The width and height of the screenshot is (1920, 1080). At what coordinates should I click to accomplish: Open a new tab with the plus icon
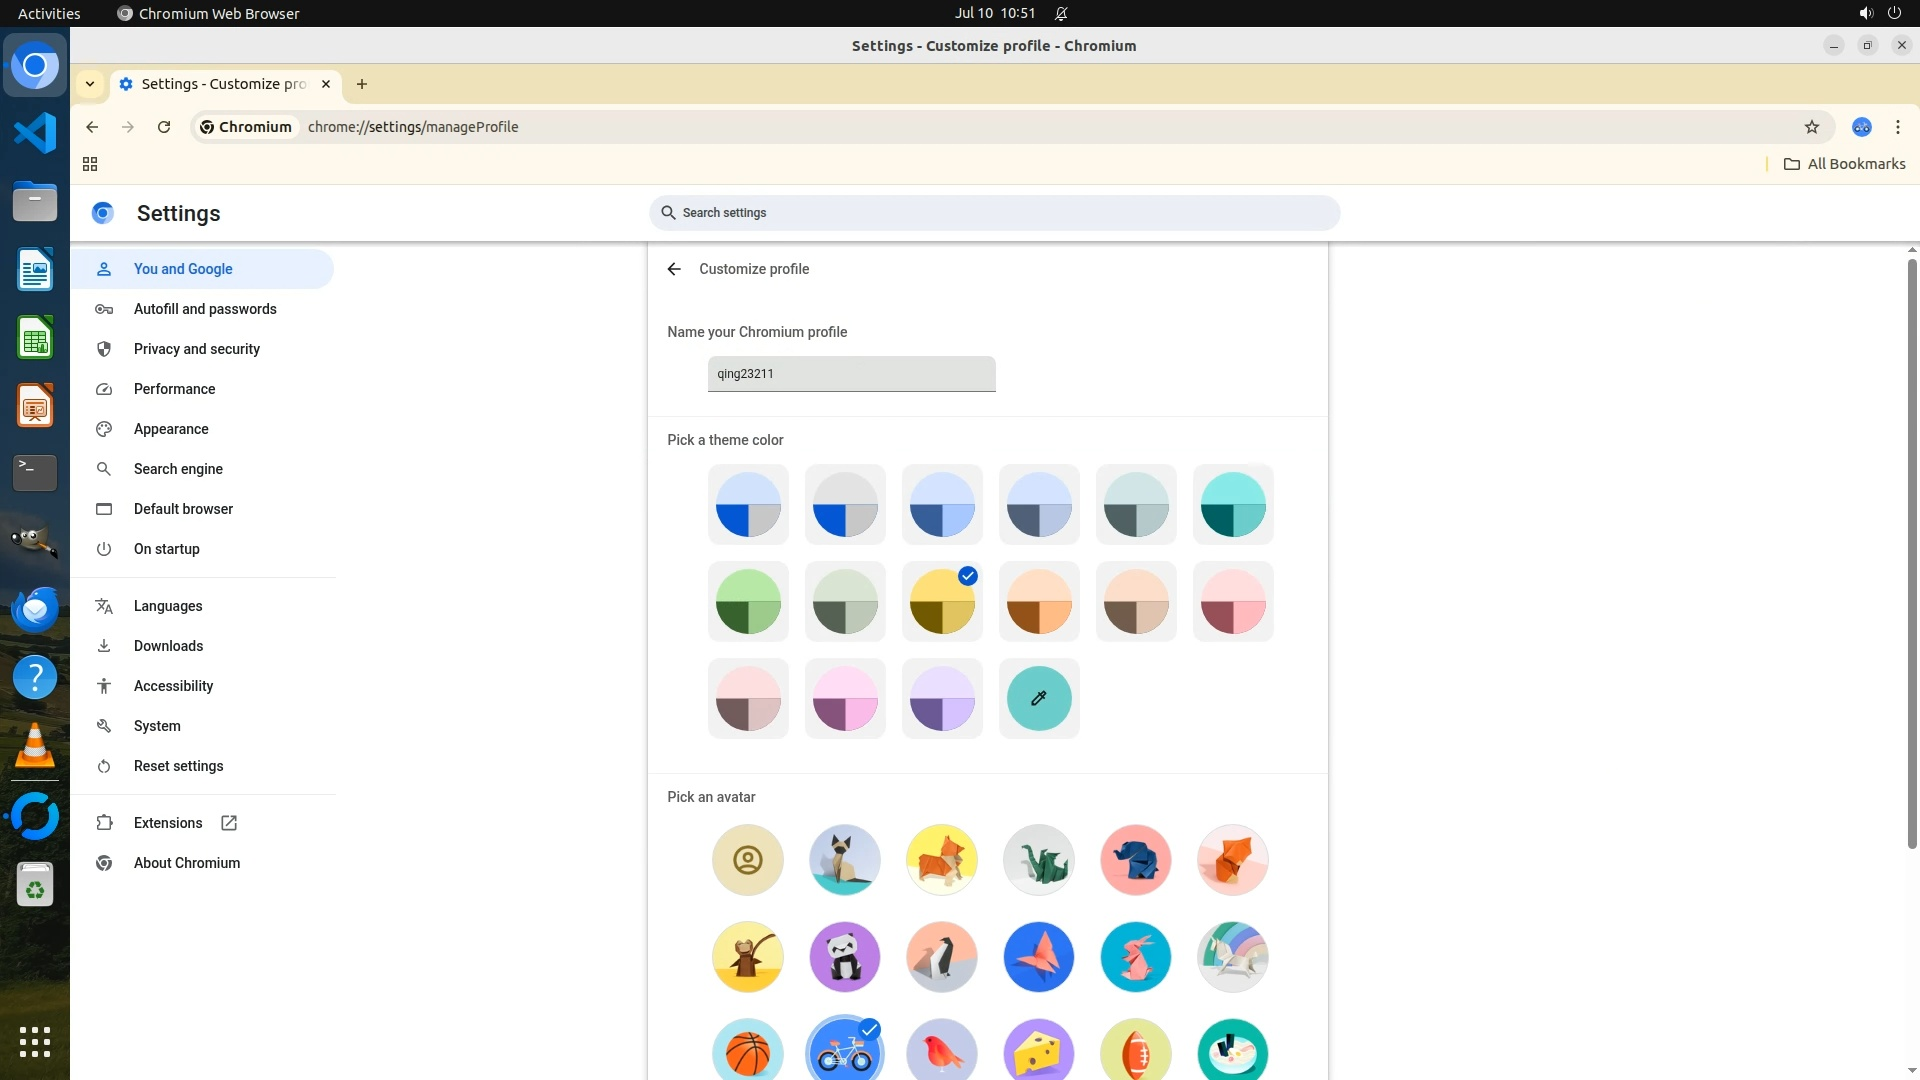362,84
